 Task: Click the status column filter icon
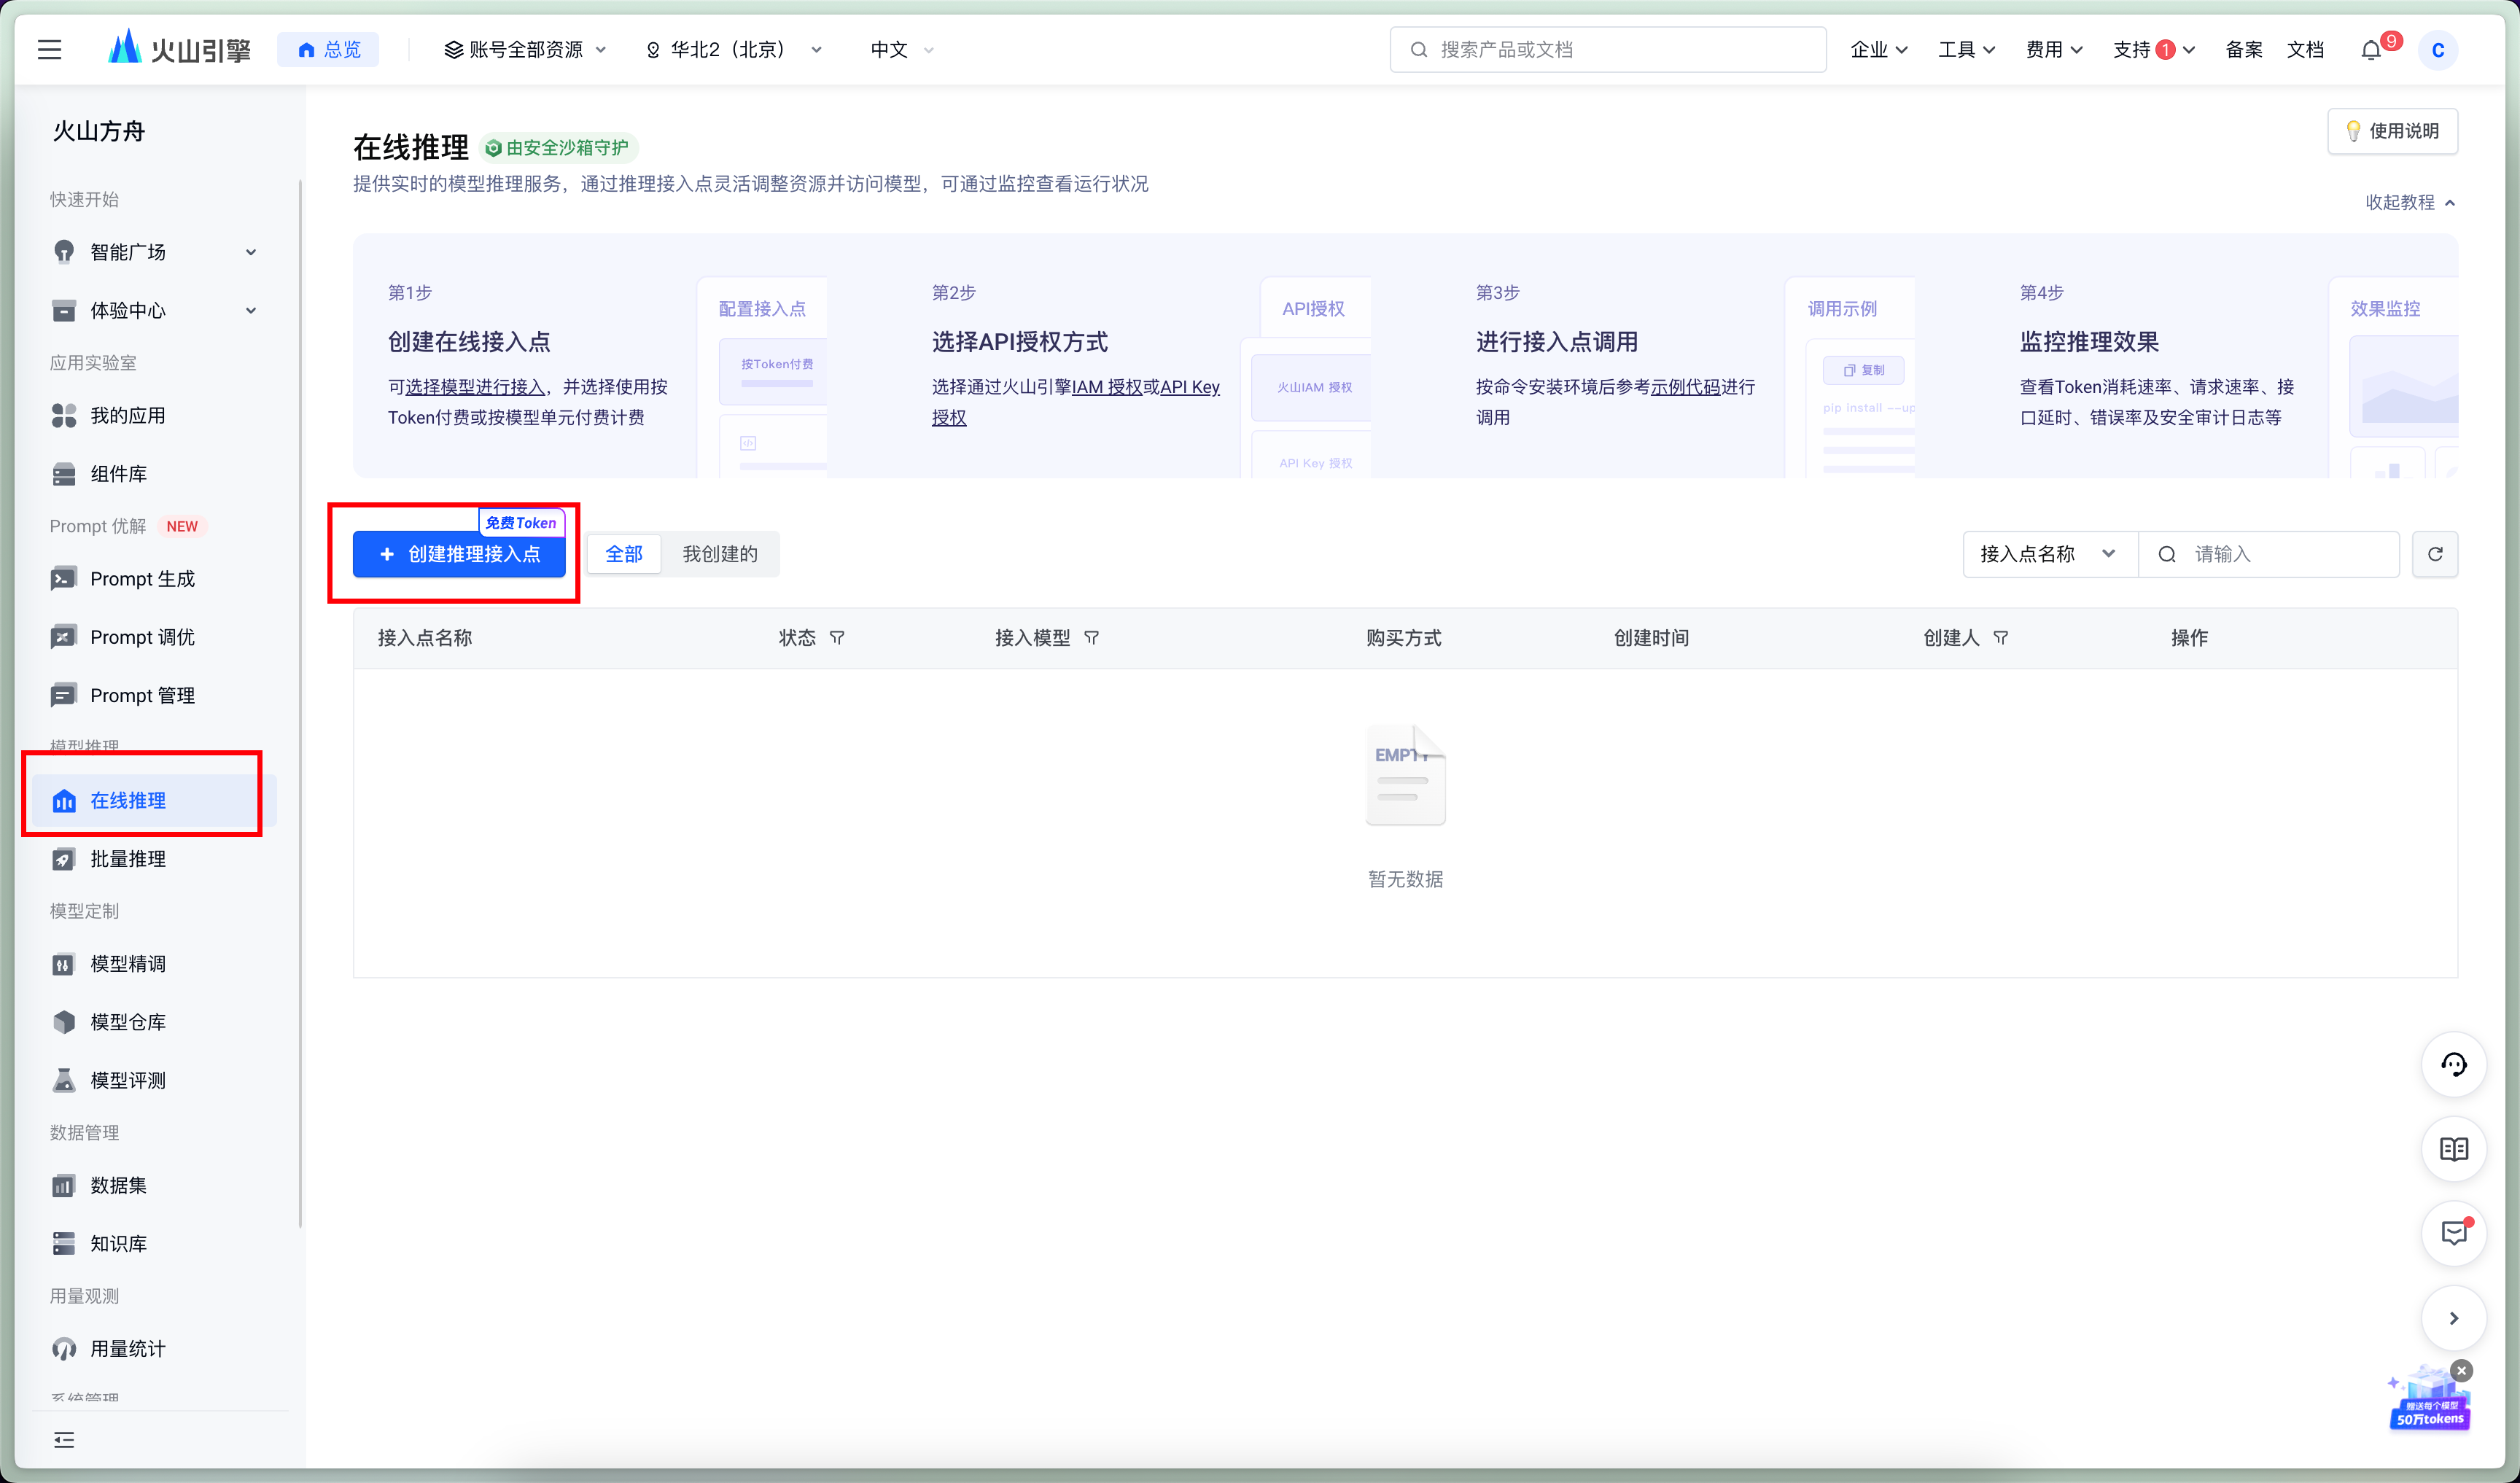point(837,638)
